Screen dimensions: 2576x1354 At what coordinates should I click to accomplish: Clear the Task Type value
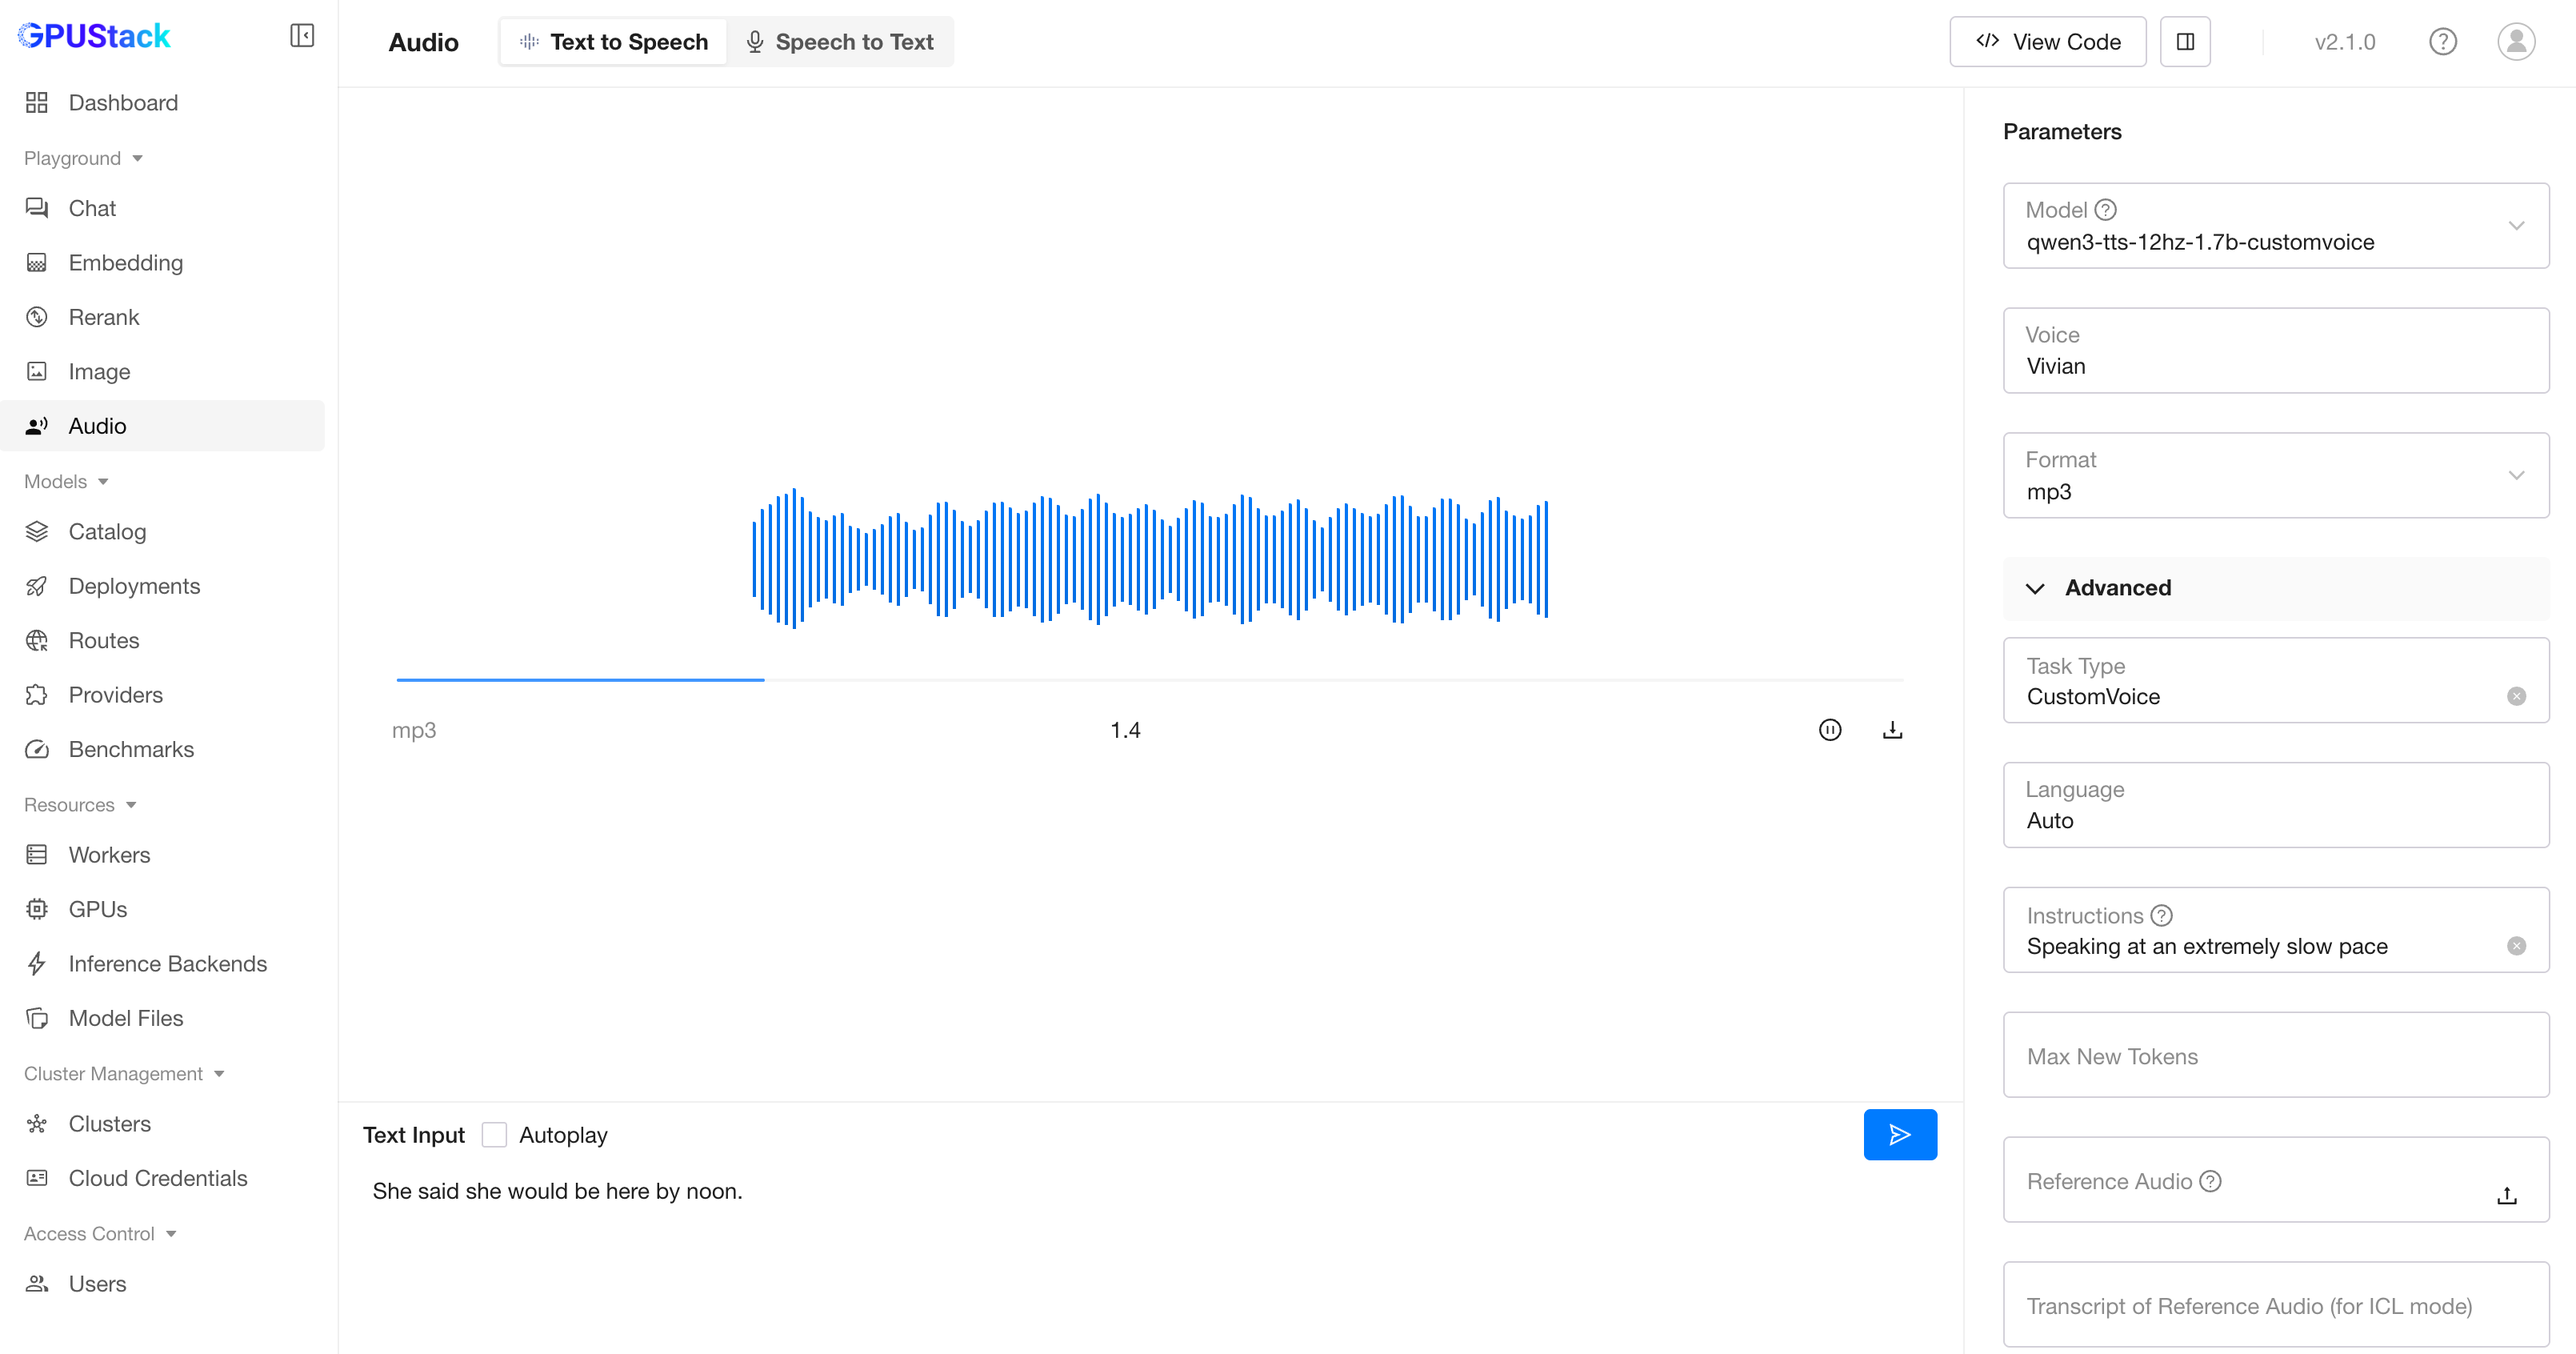(2517, 696)
